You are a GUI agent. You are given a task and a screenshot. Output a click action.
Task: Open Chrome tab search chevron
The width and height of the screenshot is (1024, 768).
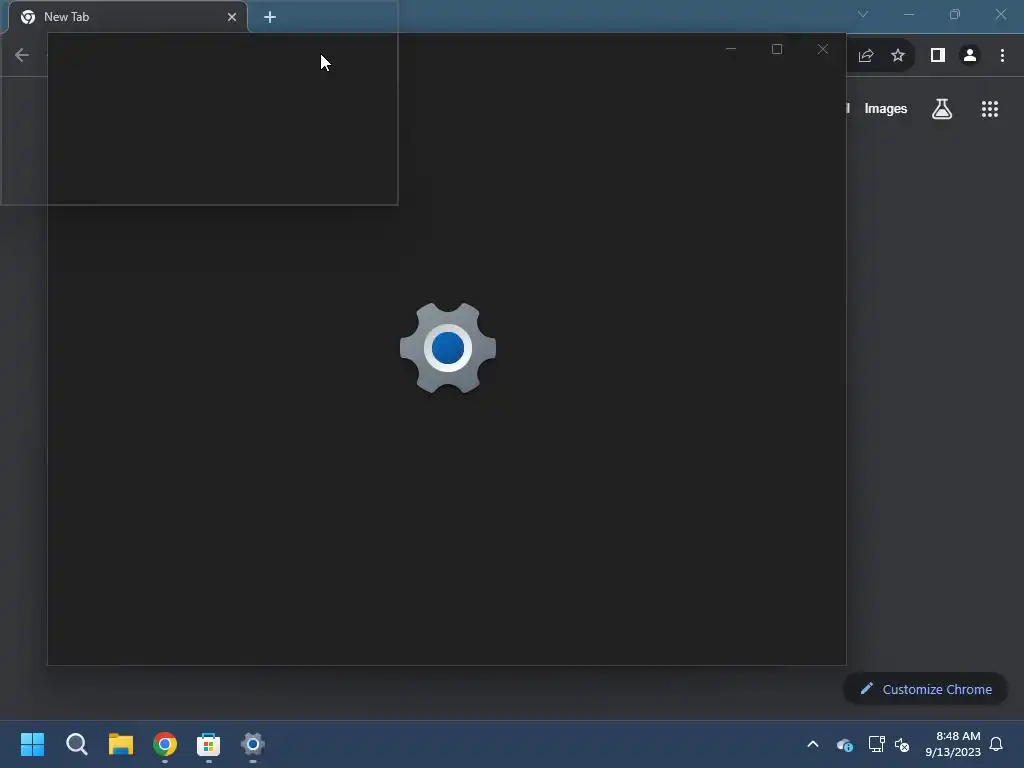(x=863, y=14)
